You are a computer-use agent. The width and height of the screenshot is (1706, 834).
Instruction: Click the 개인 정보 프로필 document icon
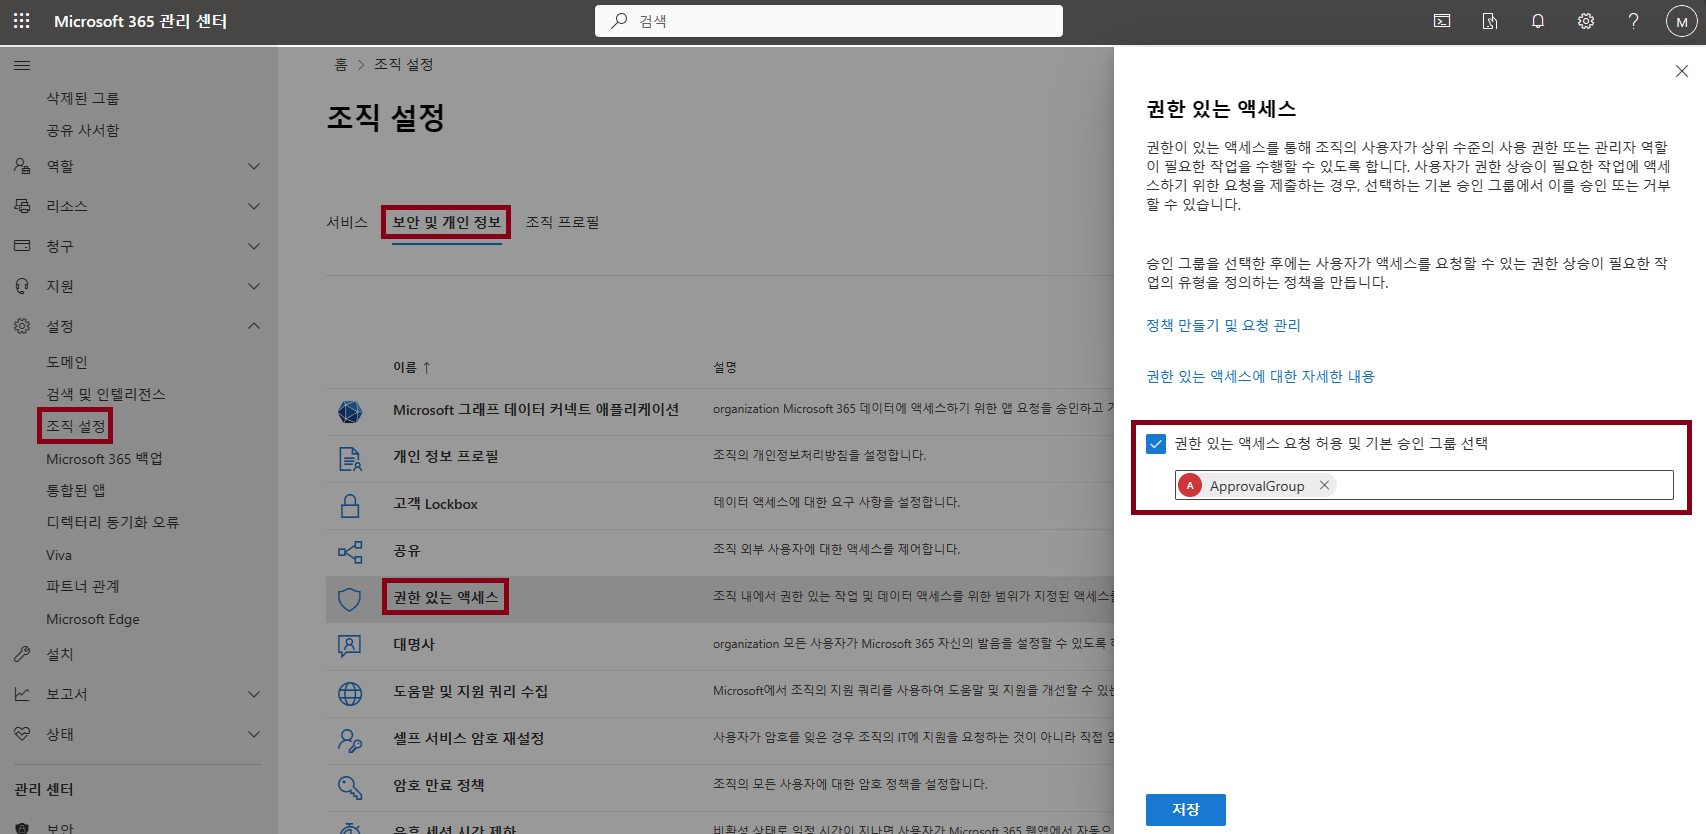349,458
